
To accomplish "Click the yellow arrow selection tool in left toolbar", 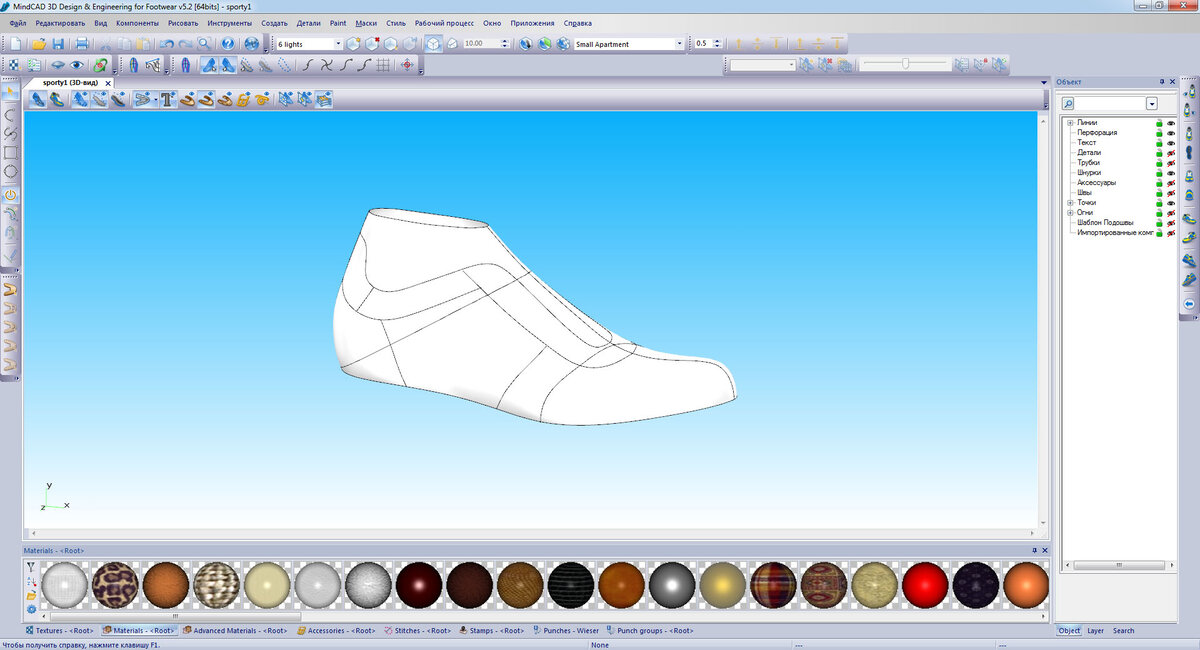I will point(10,92).
